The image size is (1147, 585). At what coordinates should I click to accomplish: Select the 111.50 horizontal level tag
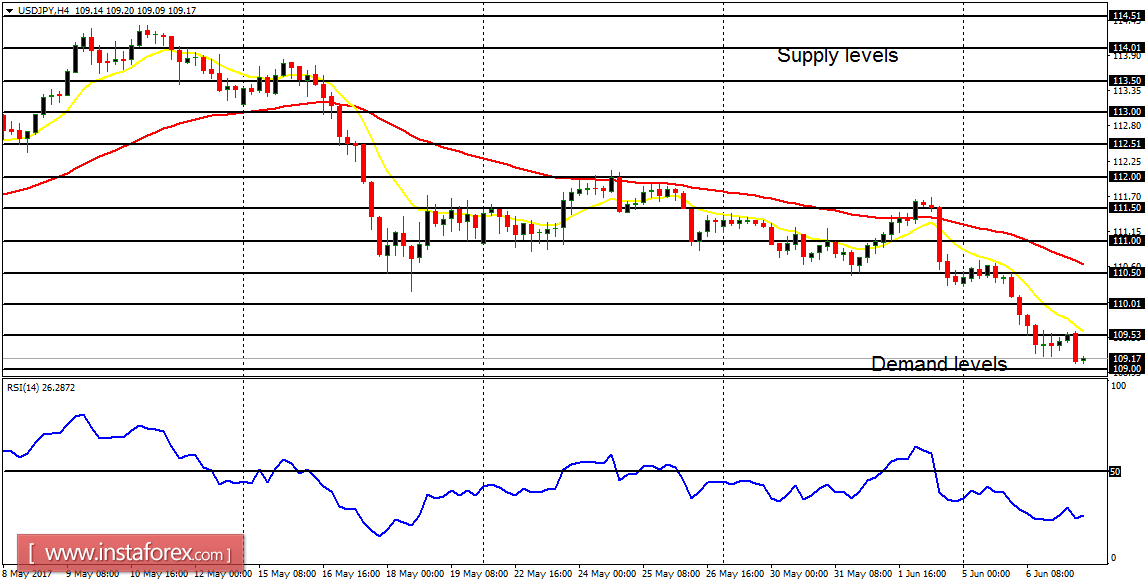1128,208
